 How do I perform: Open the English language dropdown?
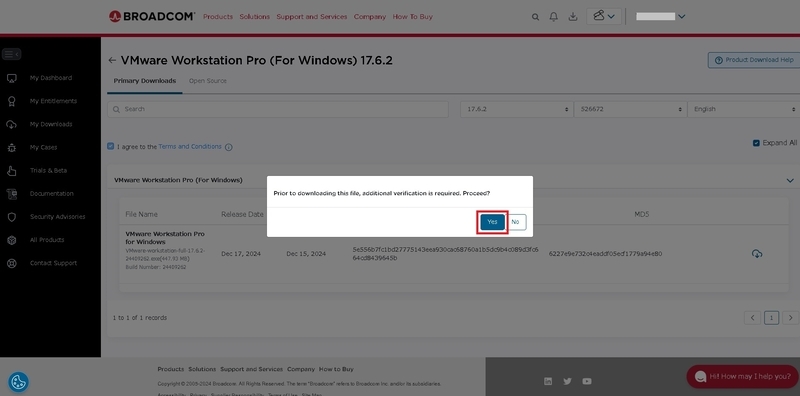pos(744,109)
